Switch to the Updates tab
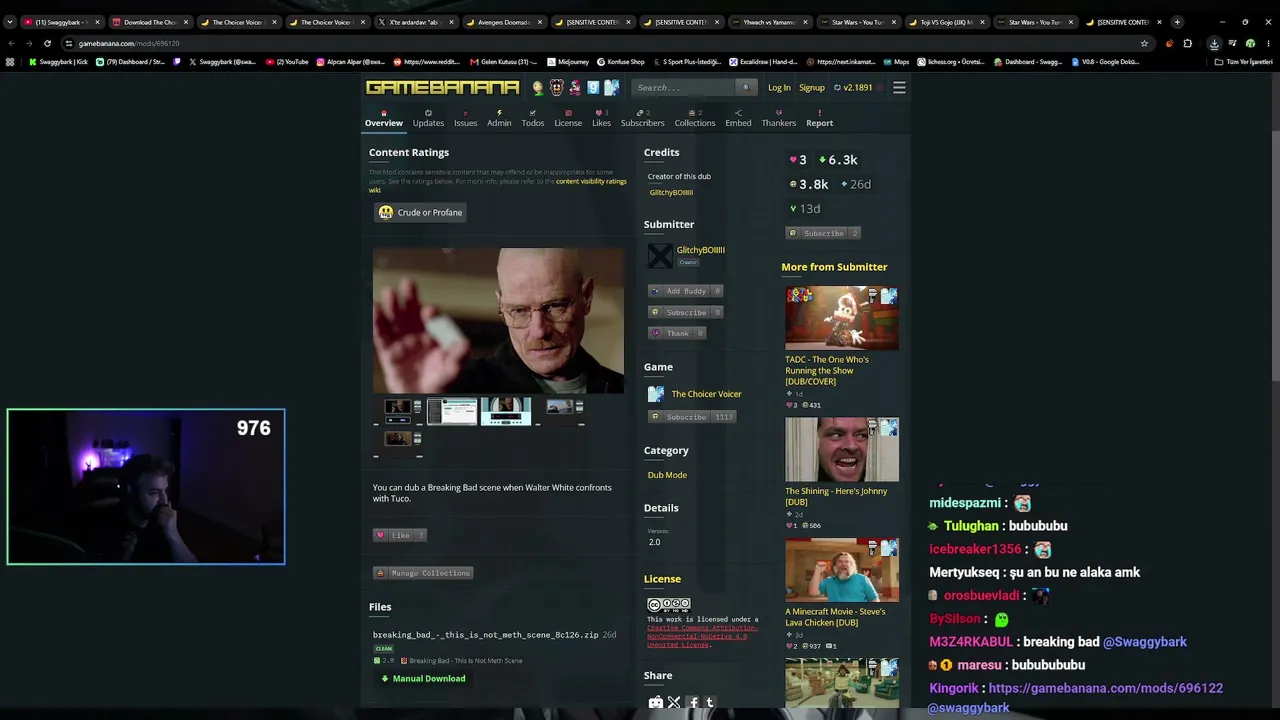Screen dimensions: 1280x720 428,119
